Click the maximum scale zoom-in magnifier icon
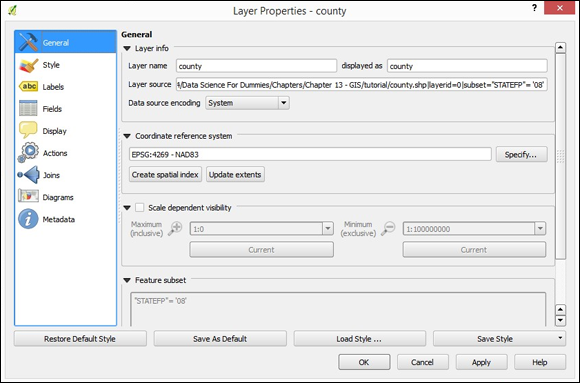The image size is (580, 383). click(x=175, y=228)
